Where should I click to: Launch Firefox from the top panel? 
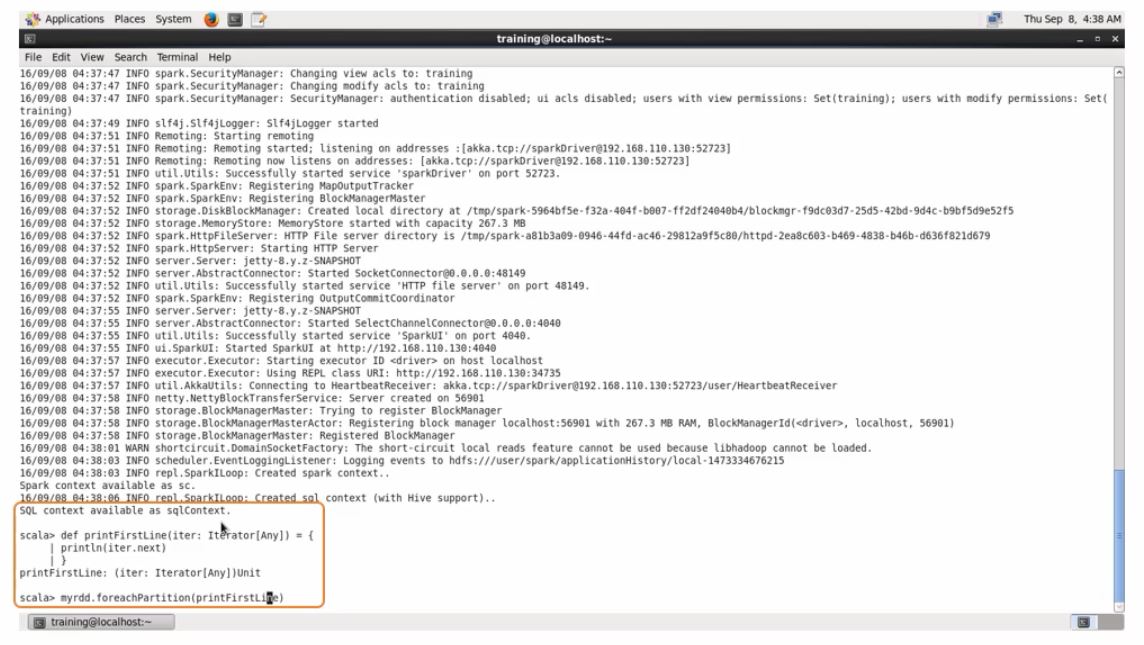click(211, 19)
